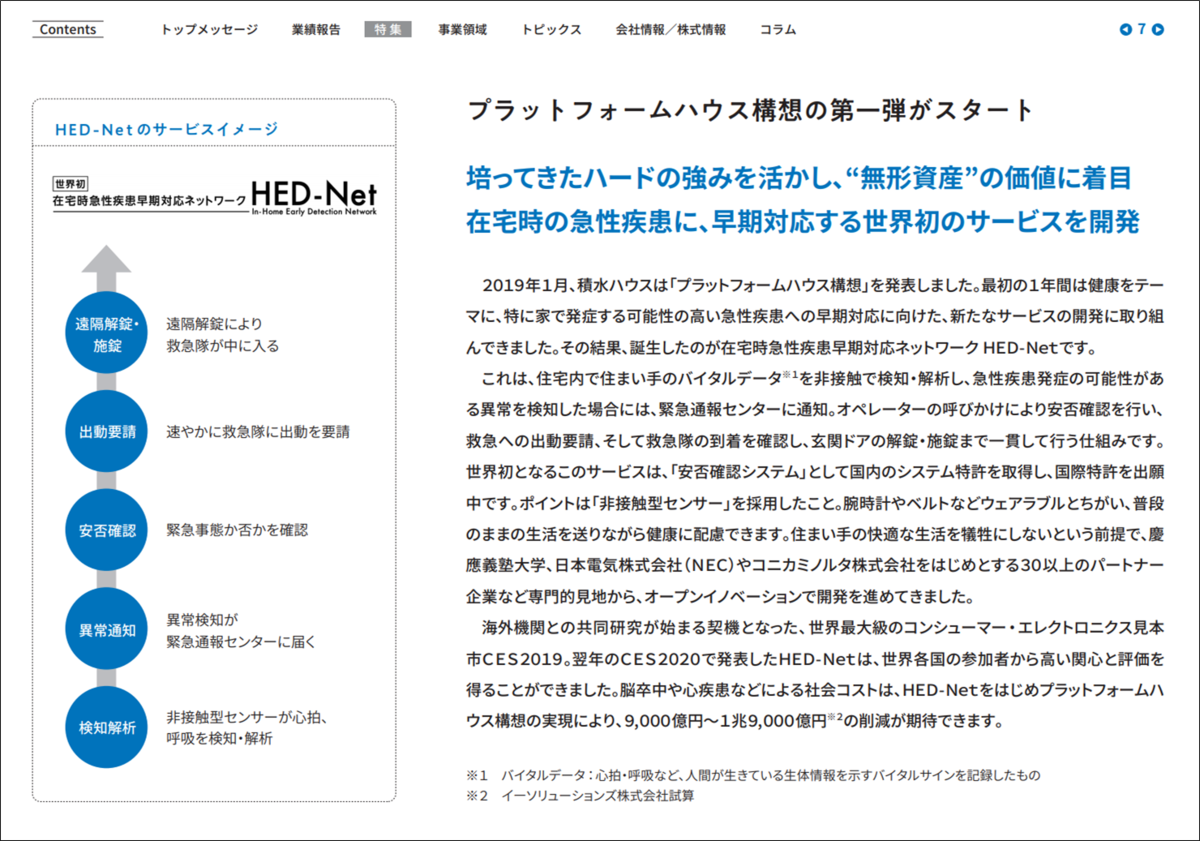Click the text 速やかに救急隊に出動を要請
The width and height of the screenshot is (1200, 841).
(x=258, y=432)
